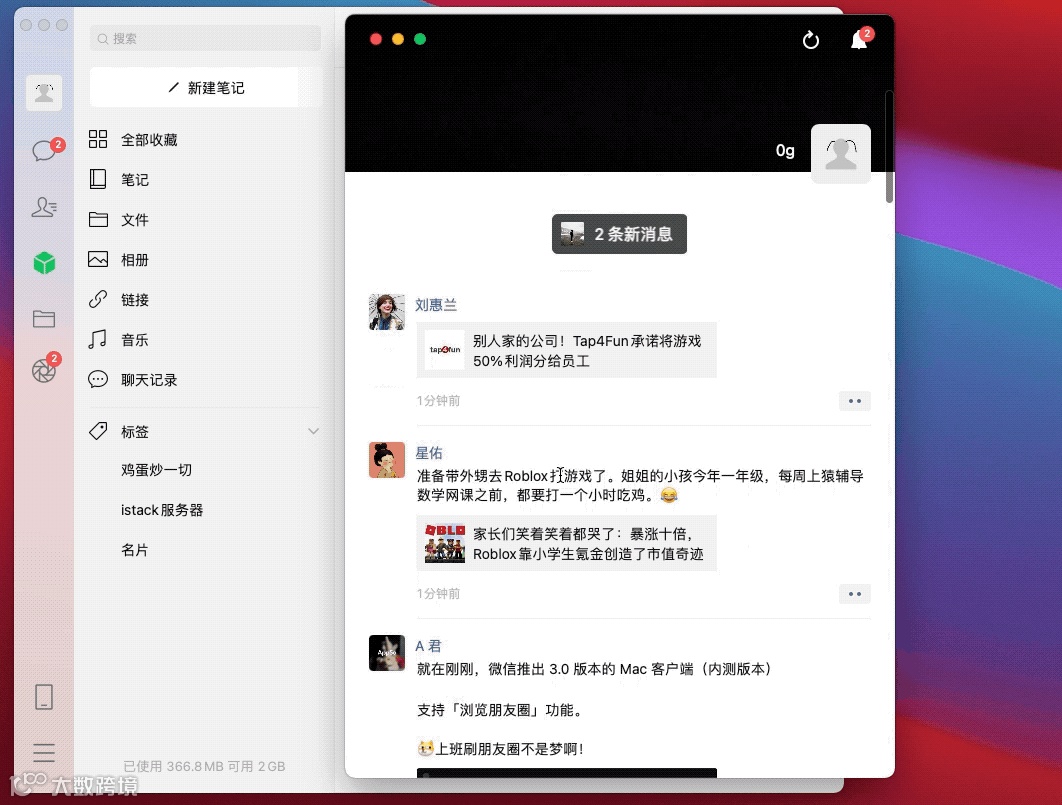Click A 君's avatar

click(387, 653)
